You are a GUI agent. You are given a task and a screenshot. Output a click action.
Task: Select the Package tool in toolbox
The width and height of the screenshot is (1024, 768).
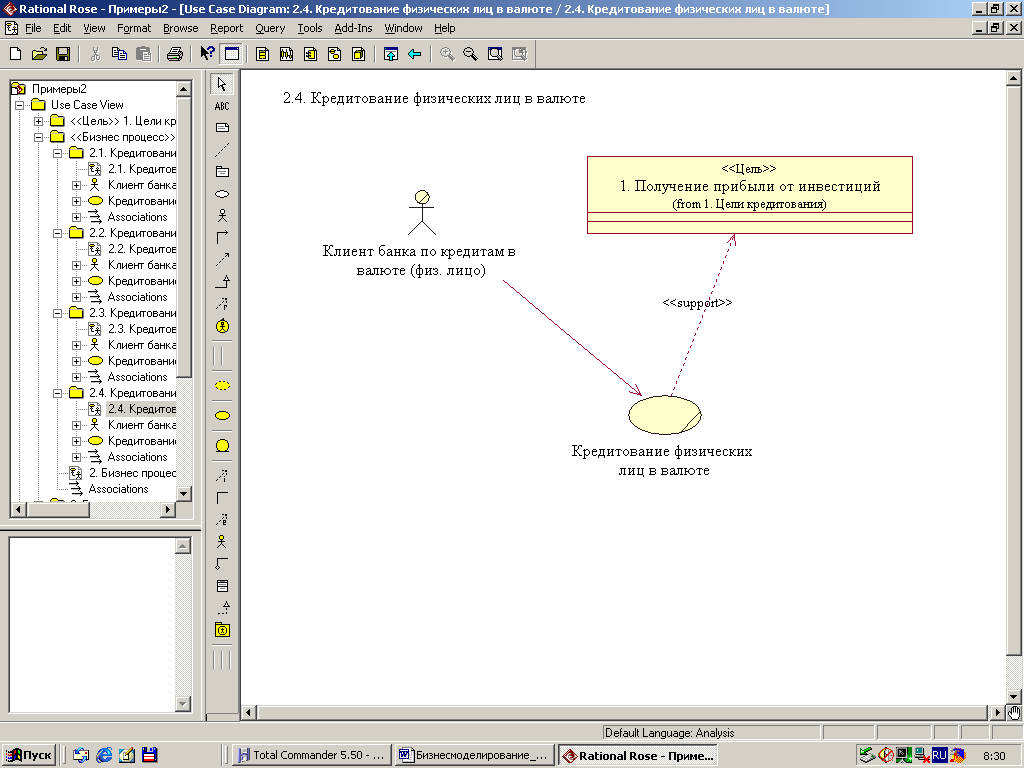(x=222, y=171)
